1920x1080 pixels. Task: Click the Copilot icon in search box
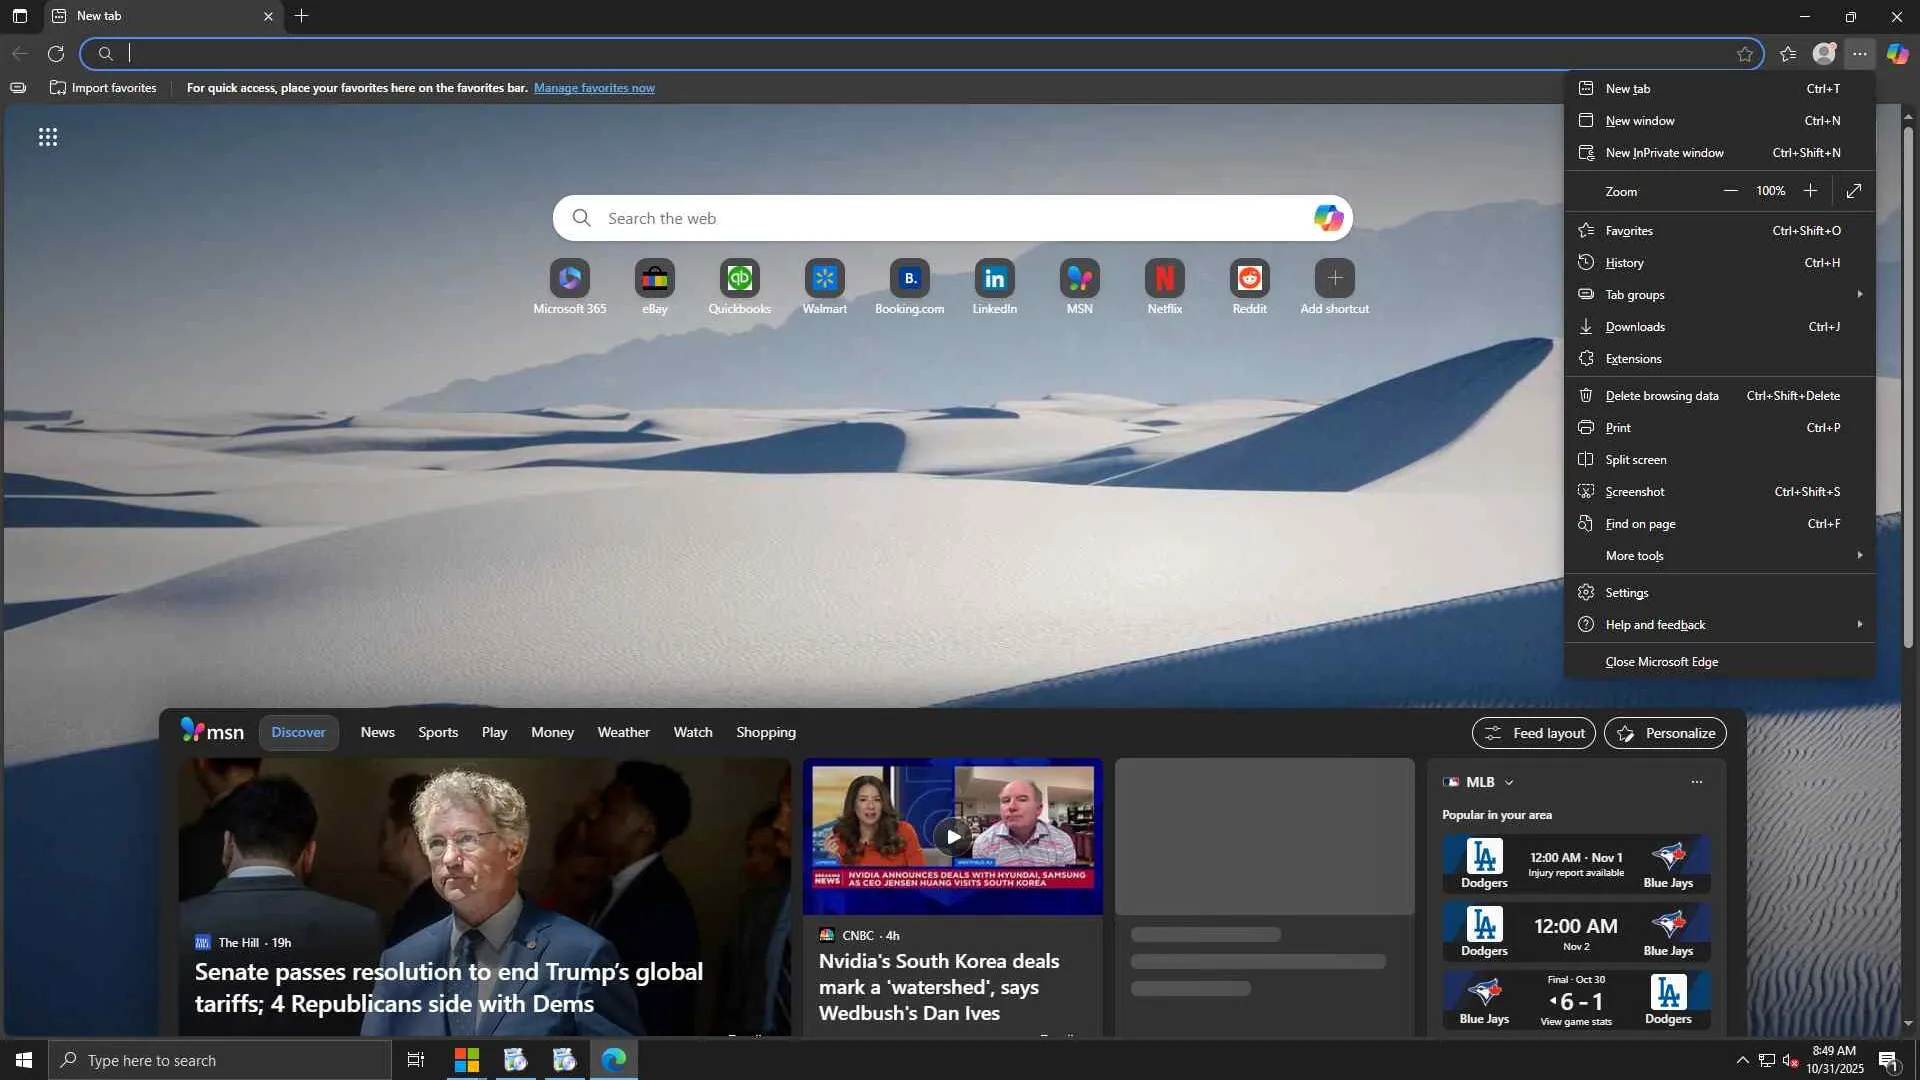[x=1327, y=218]
